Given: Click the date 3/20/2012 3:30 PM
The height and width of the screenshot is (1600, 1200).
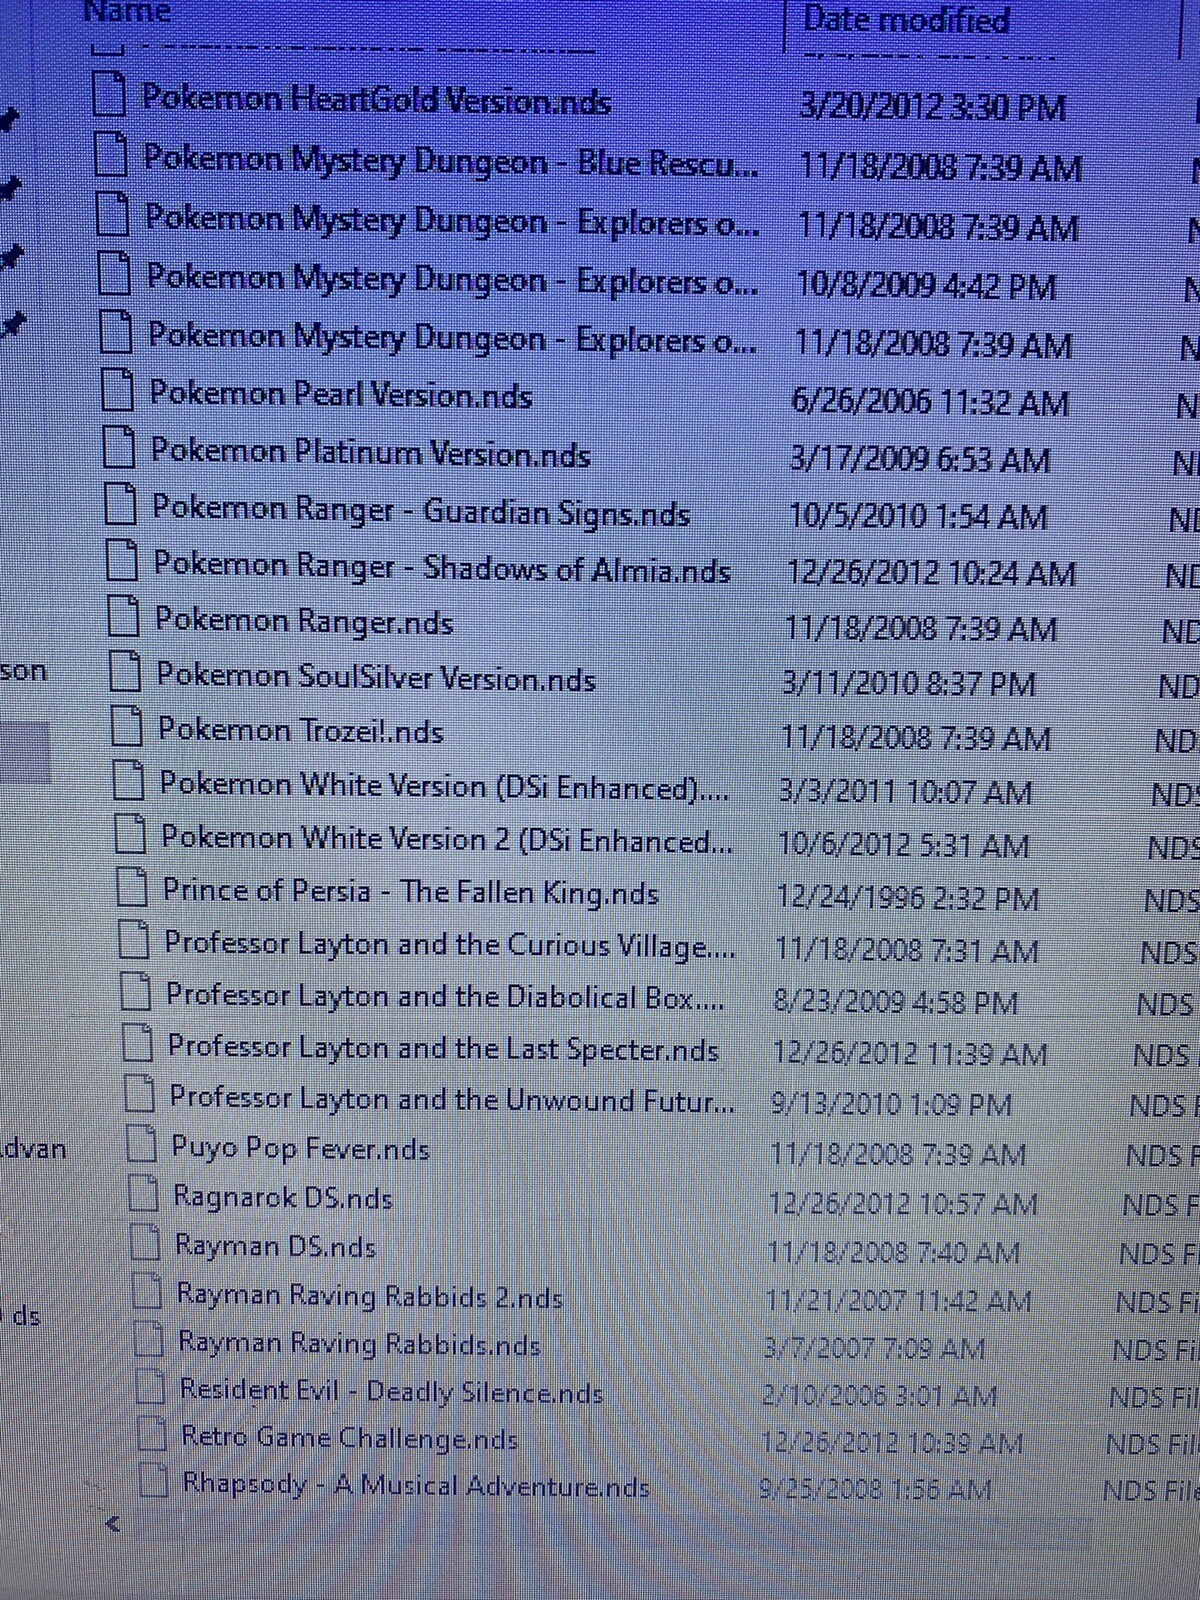Looking at the screenshot, I should coord(933,106).
